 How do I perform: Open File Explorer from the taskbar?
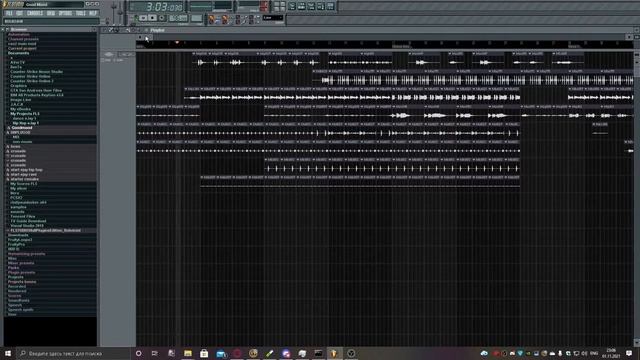[x=188, y=353]
